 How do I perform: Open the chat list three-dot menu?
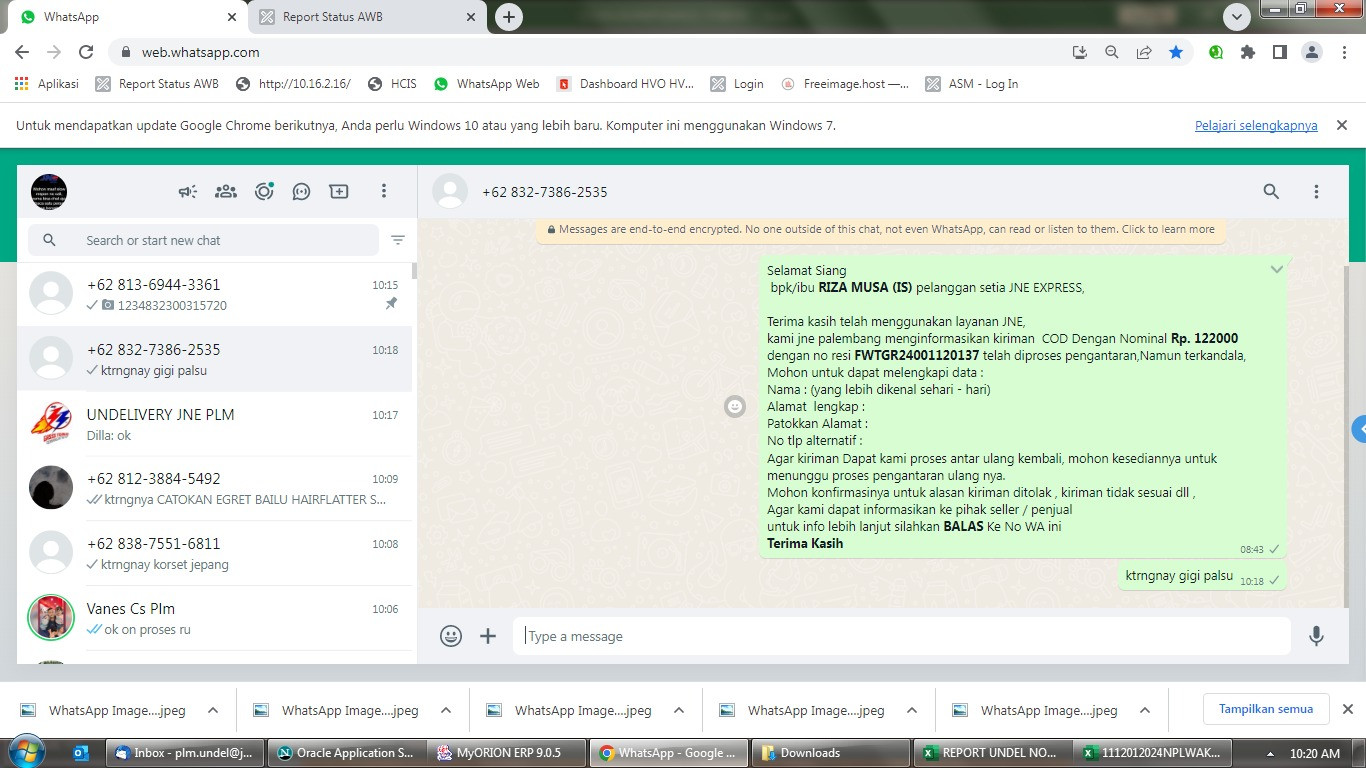point(384,191)
